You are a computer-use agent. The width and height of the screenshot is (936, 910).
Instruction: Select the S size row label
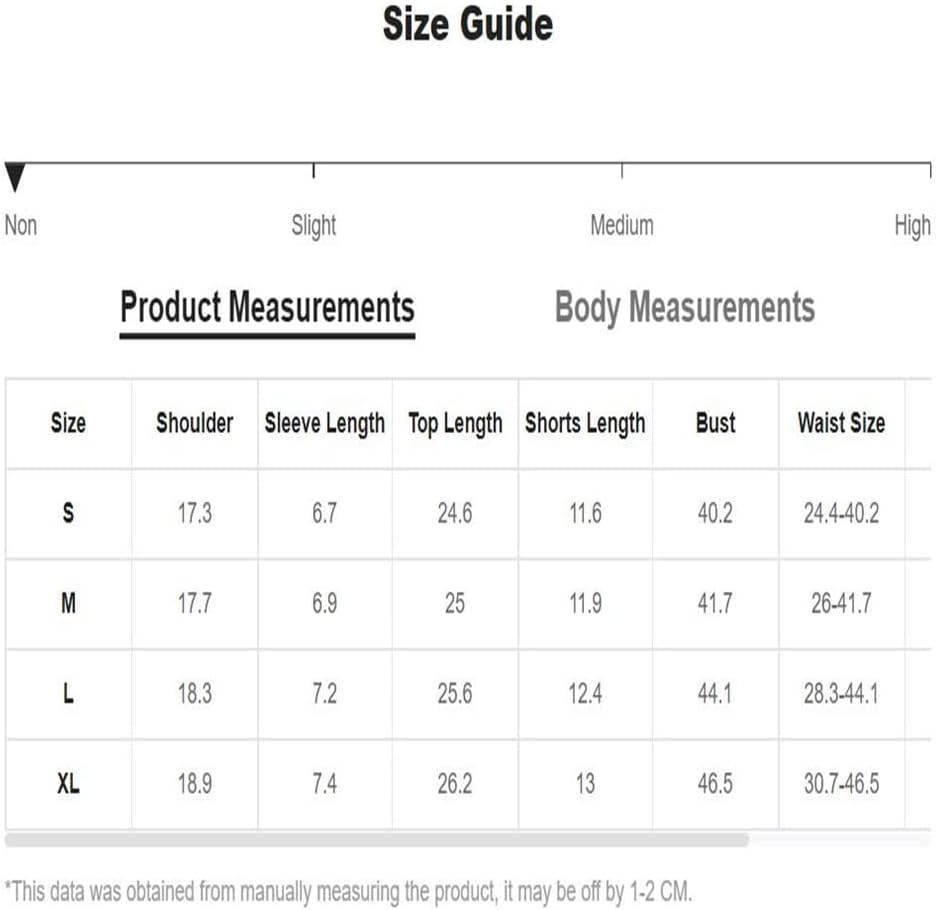(x=68, y=514)
